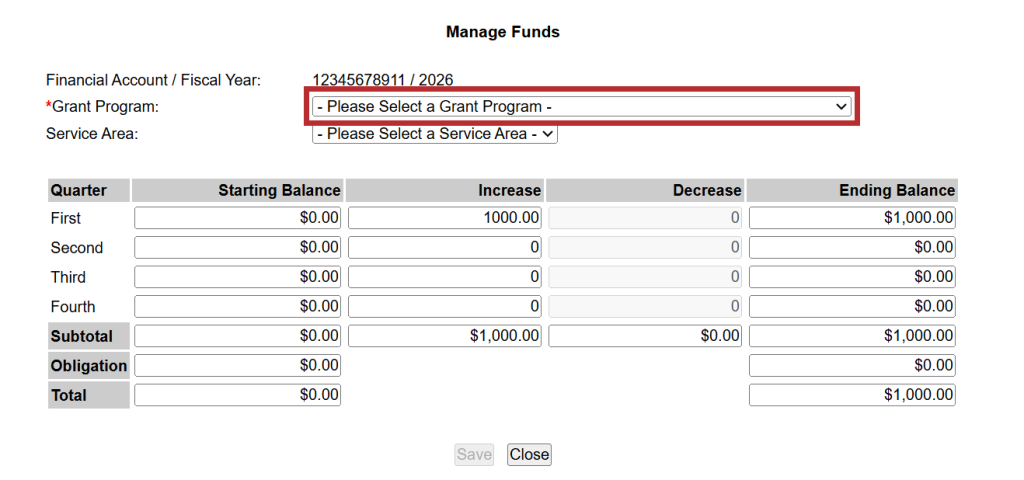Select the Obligation Starting Balance field

[x=237, y=366]
